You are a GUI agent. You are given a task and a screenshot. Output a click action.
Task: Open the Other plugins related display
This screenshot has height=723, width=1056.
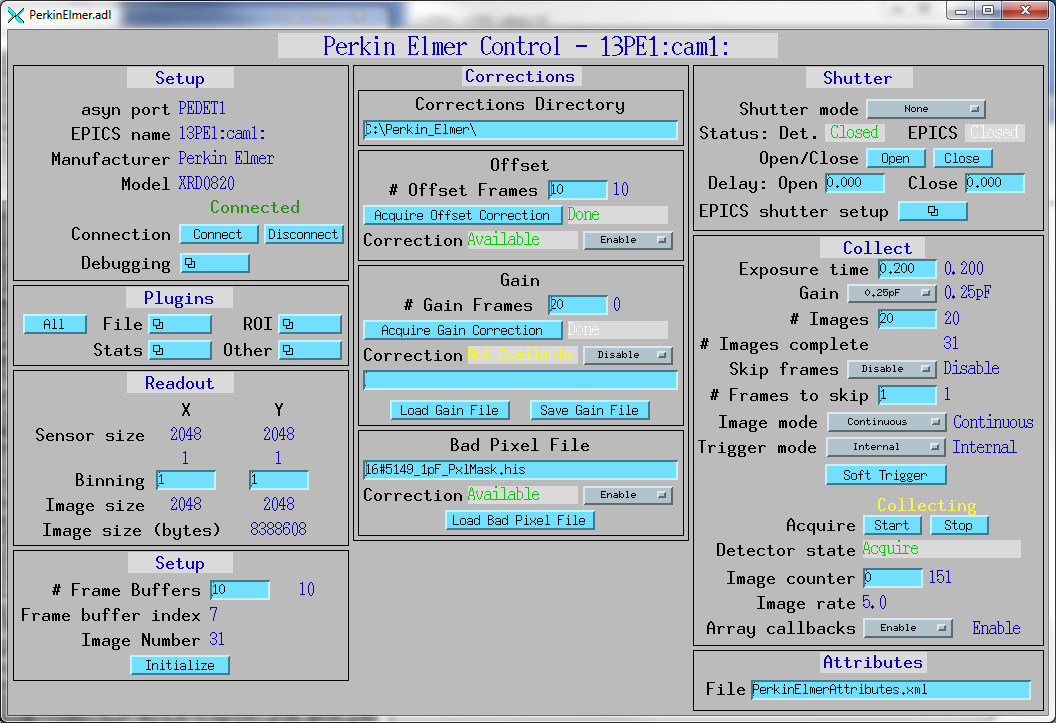pyautogui.click(x=310, y=350)
